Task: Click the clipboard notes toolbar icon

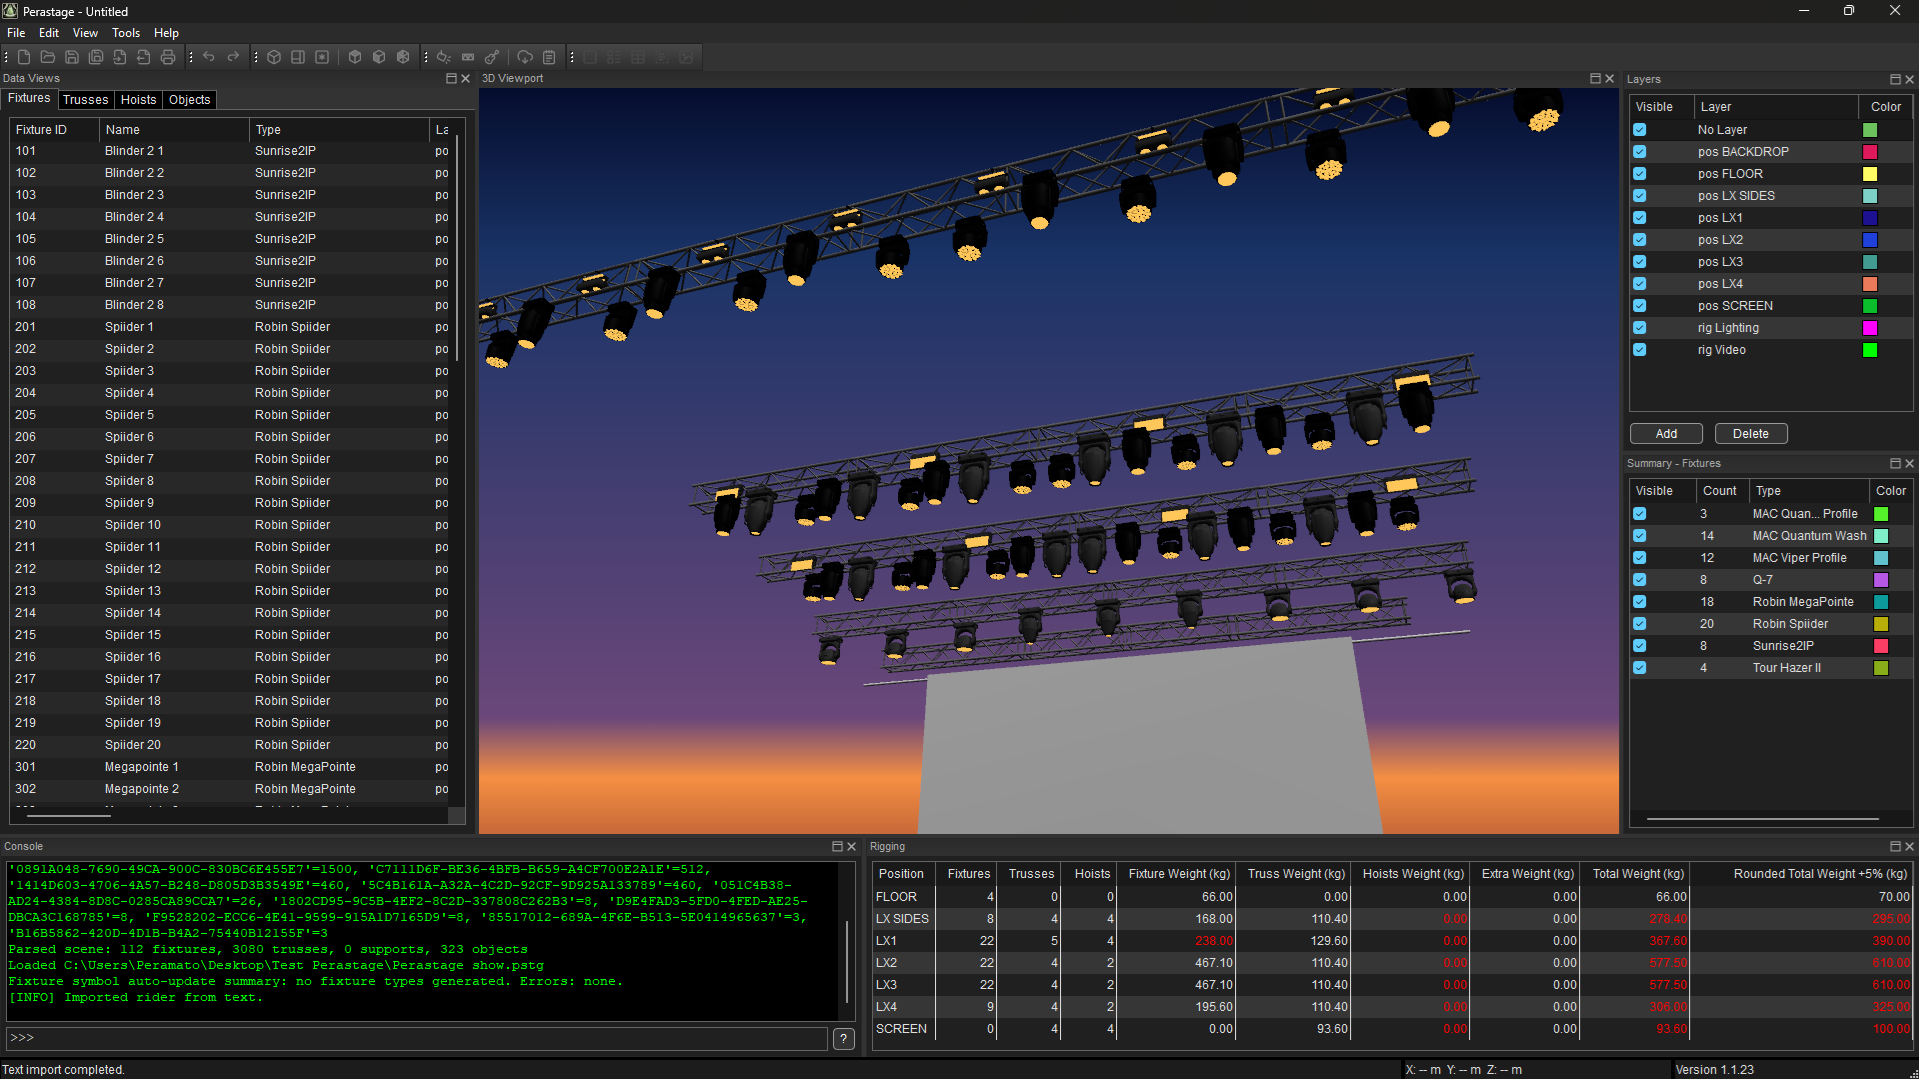Action: tap(549, 57)
